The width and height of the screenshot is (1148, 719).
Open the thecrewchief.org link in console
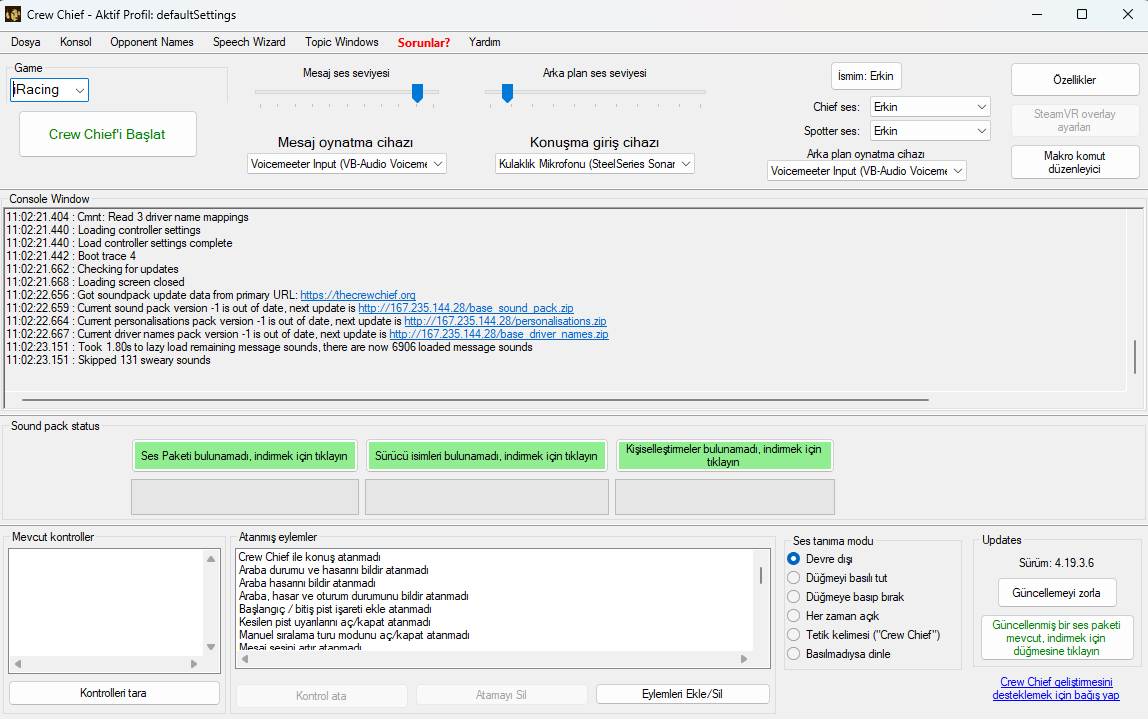pos(358,295)
